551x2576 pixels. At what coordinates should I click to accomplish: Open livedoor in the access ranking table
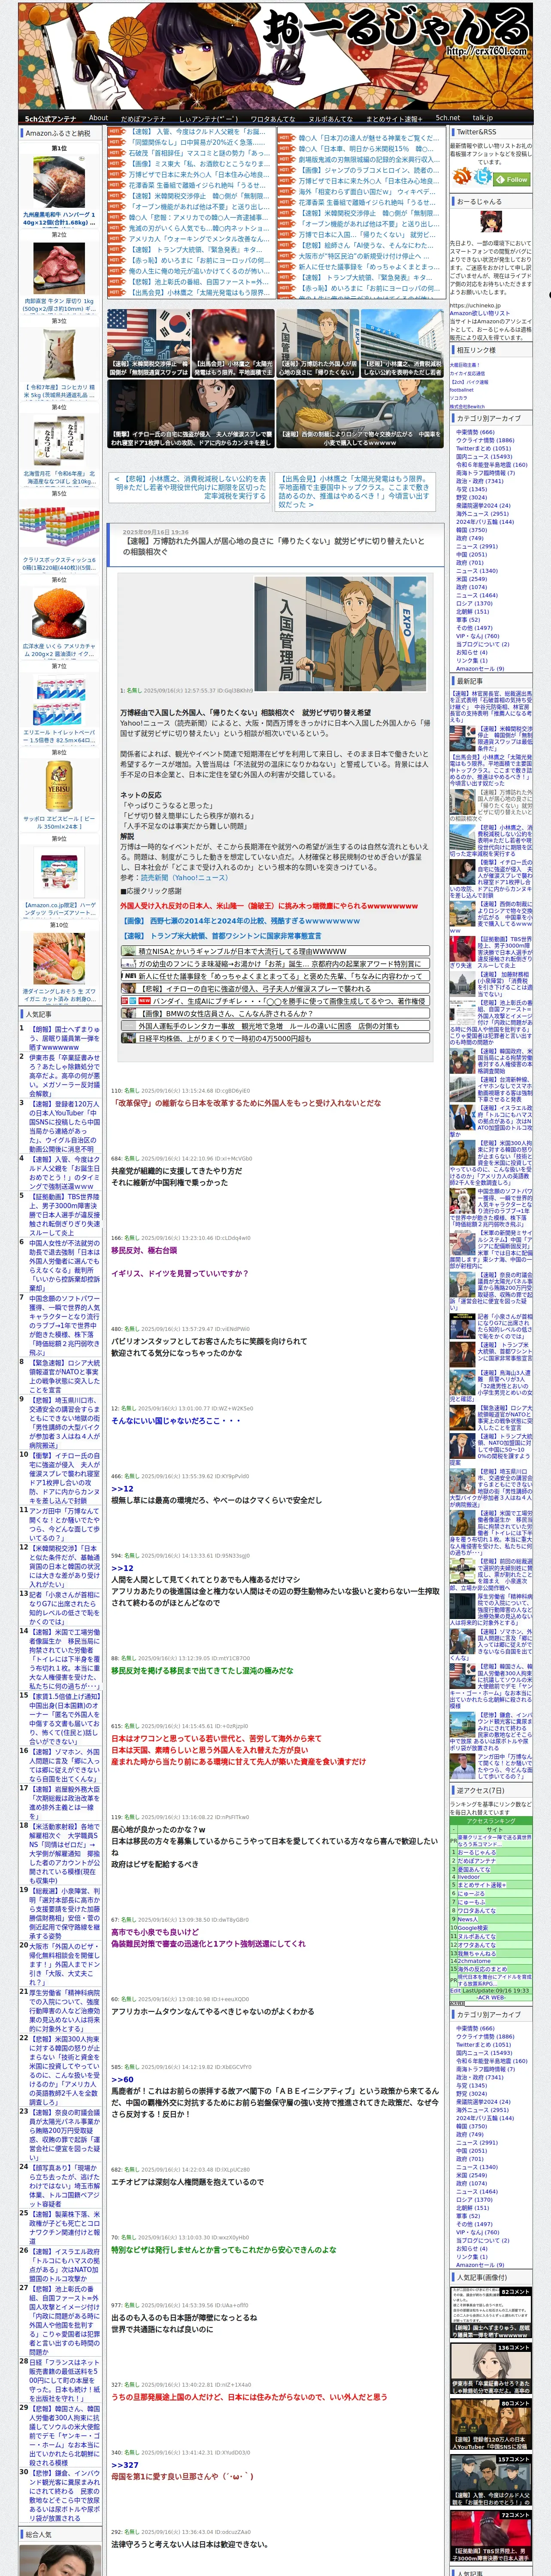[x=469, y=1877]
